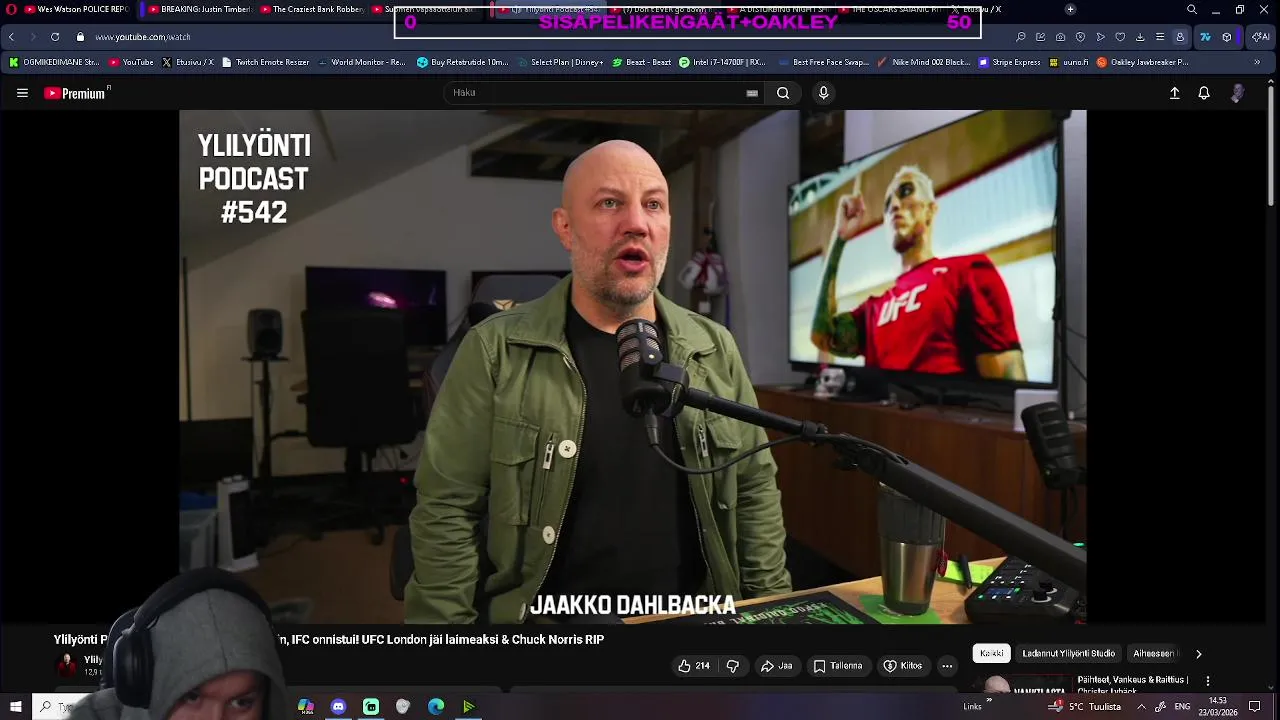Open options for Päihteet, Vankeus & Raittius video
1280x720 pixels.
(x=1208, y=681)
